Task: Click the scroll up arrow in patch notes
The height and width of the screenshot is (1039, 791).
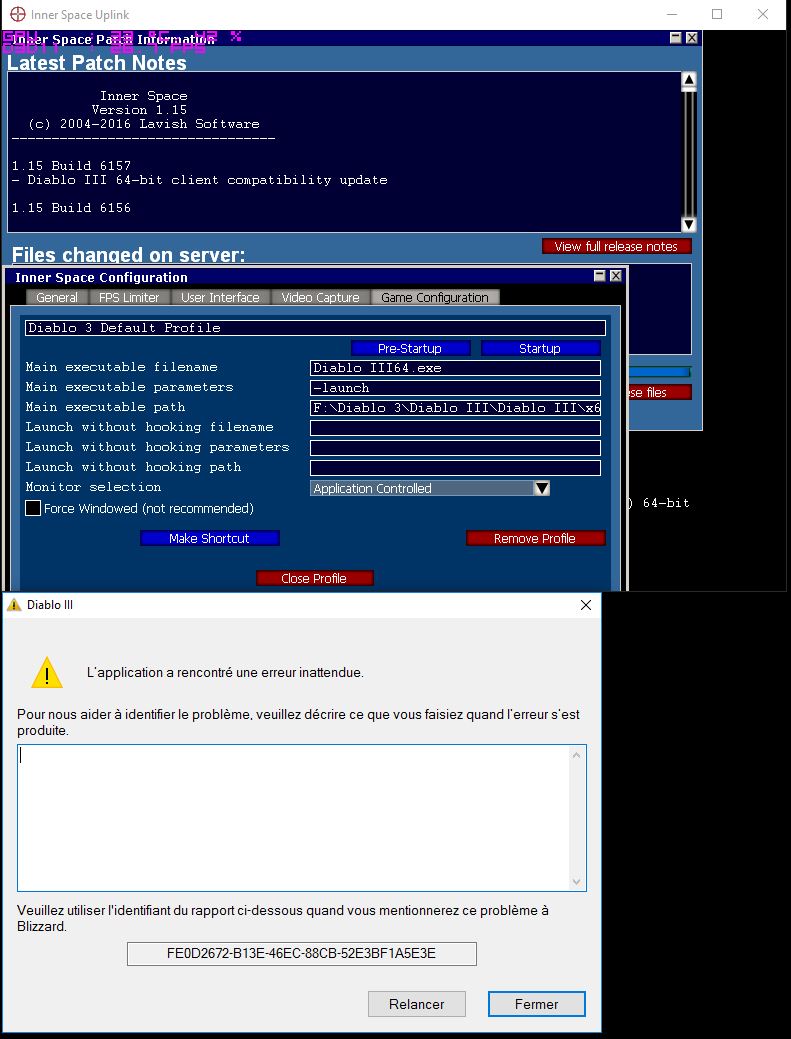Action: click(x=689, y=80)
